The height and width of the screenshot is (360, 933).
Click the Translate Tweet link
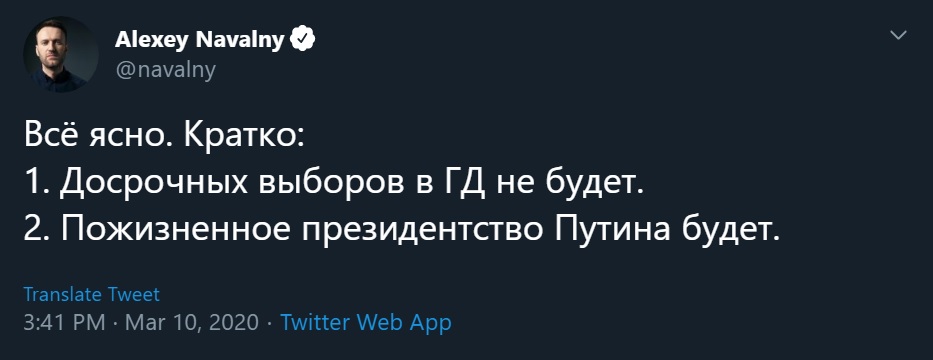pos(92,295)
